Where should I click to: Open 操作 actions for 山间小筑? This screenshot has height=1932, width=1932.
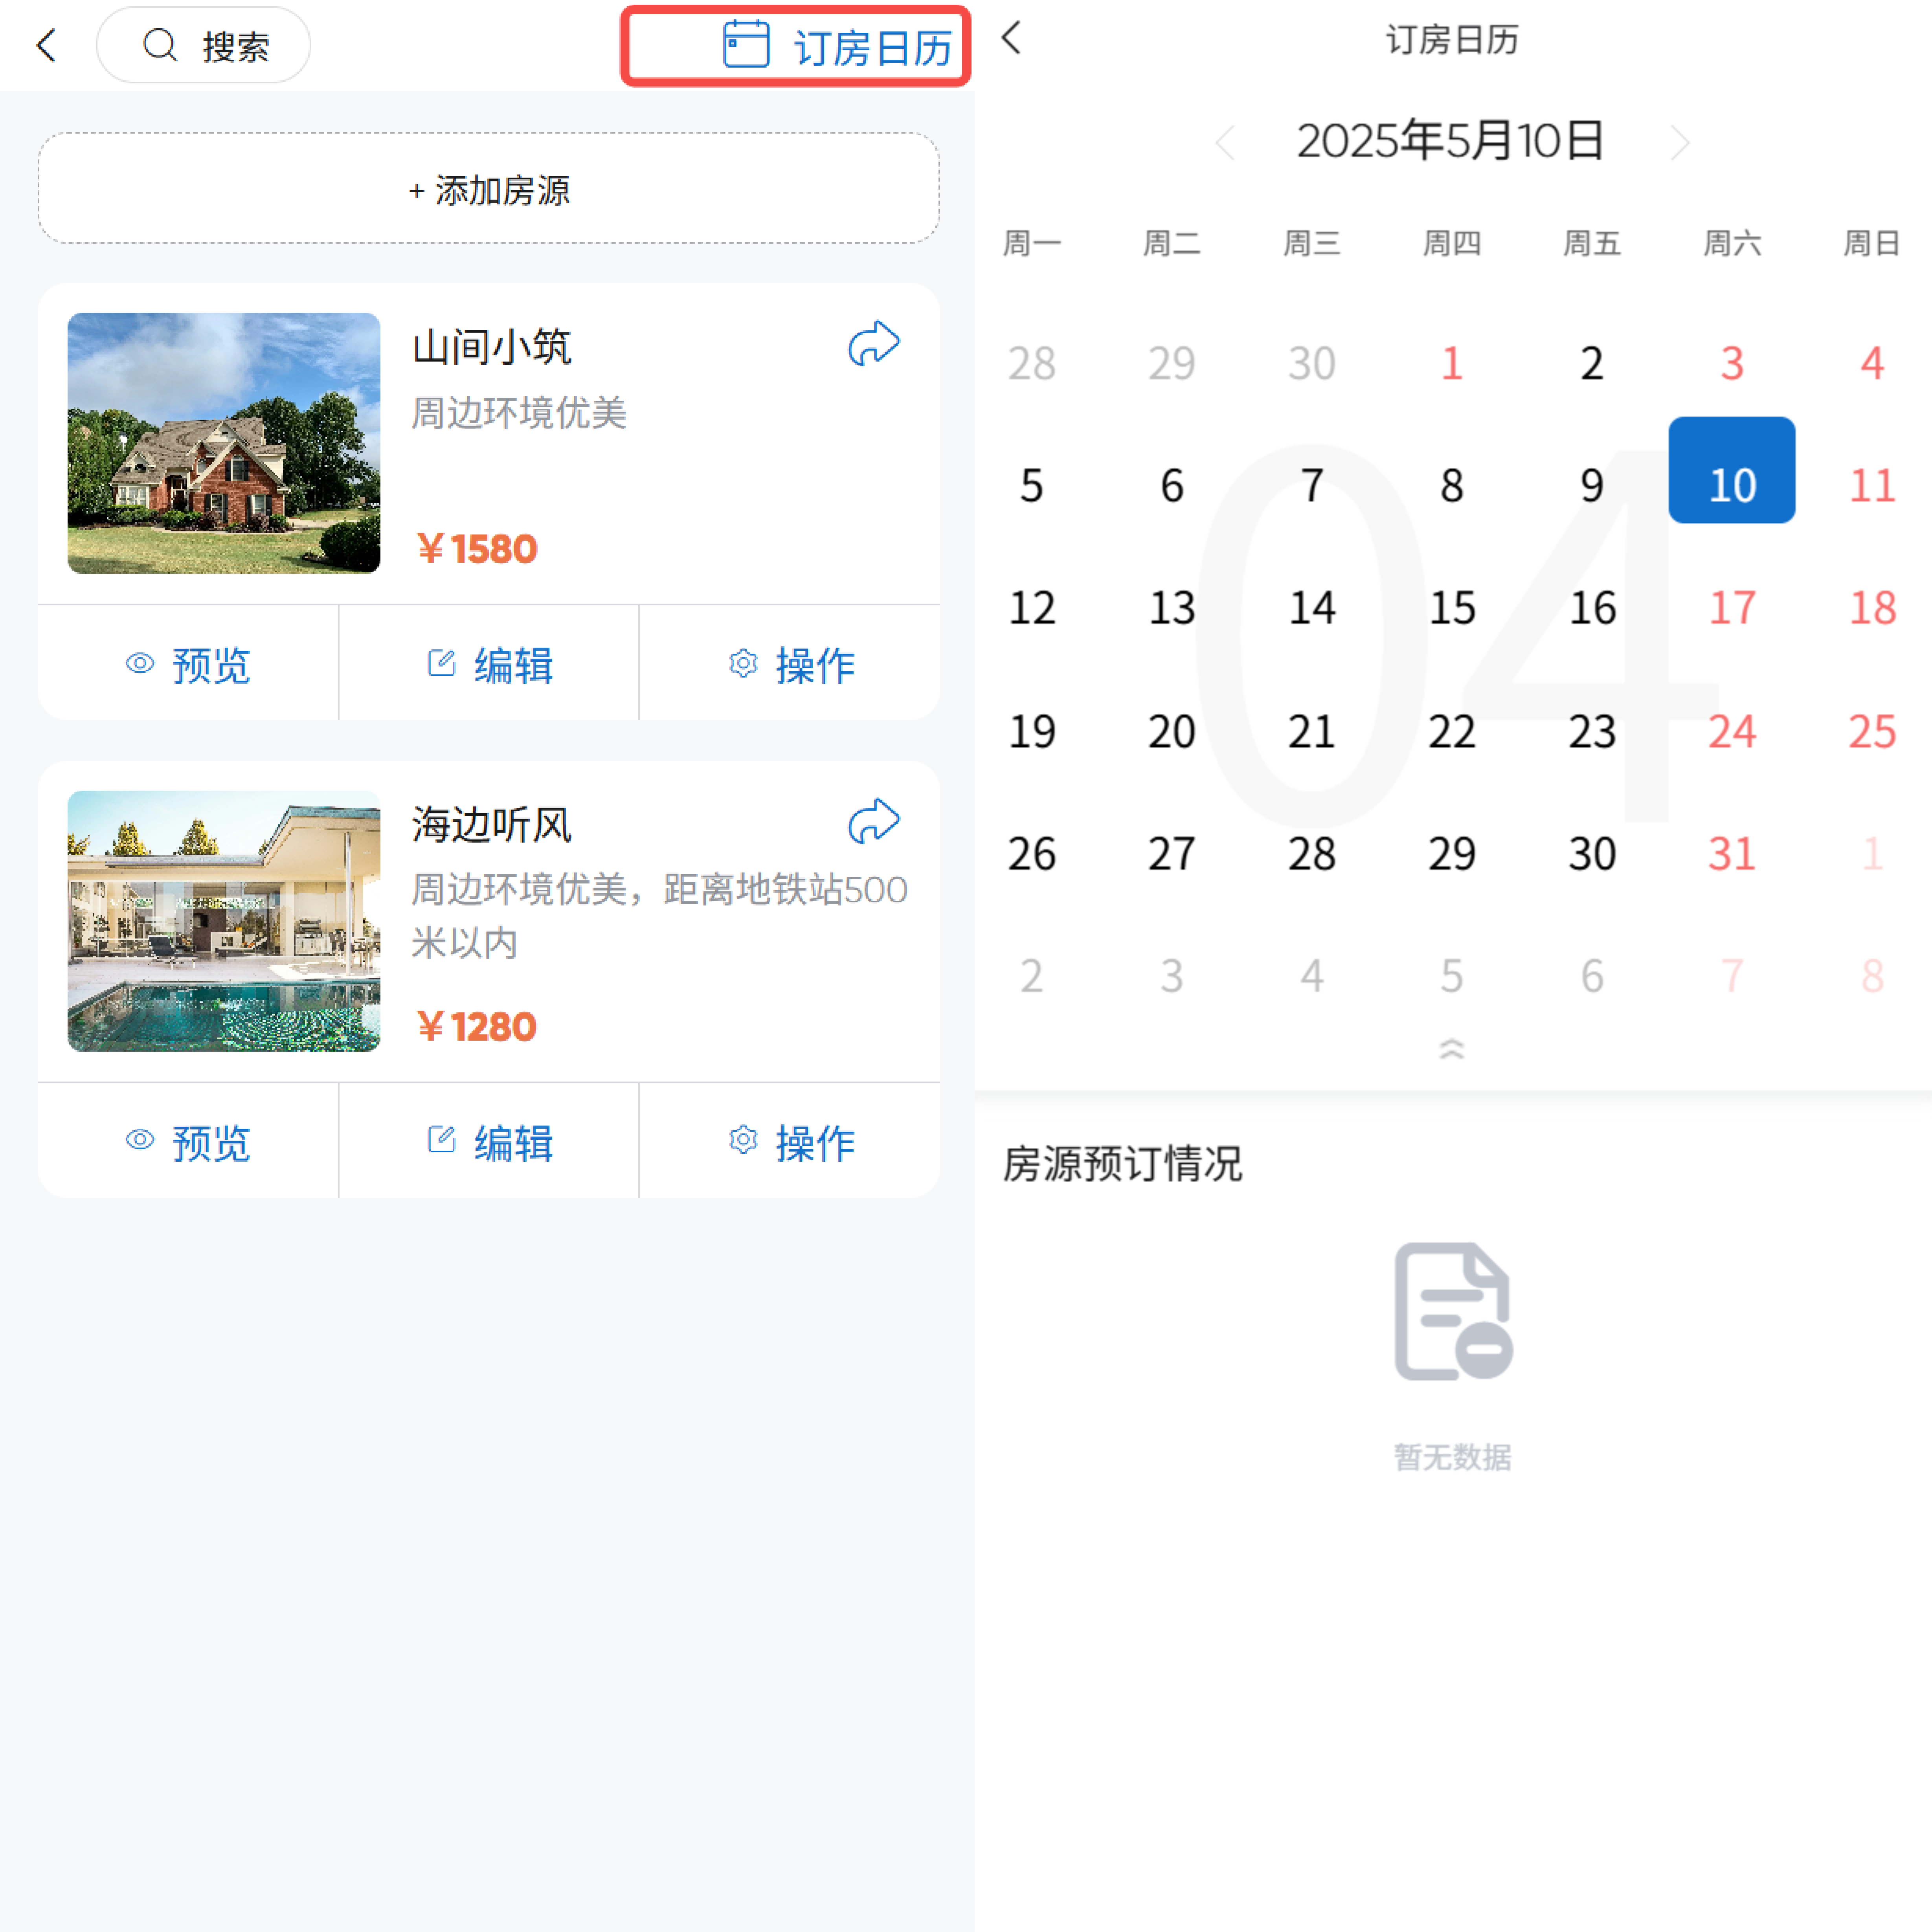coord(790,663)
